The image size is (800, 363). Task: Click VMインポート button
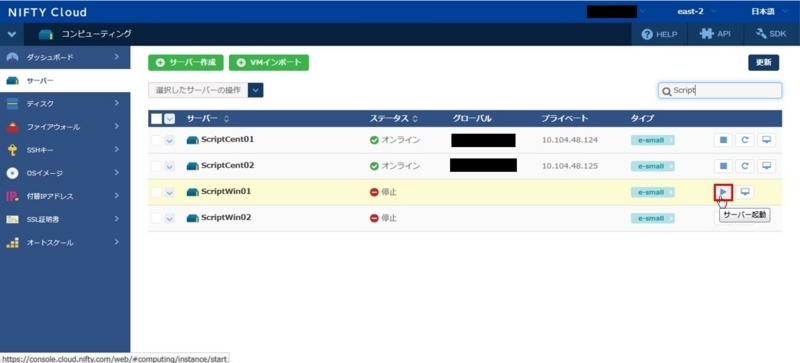click(269, 63)
